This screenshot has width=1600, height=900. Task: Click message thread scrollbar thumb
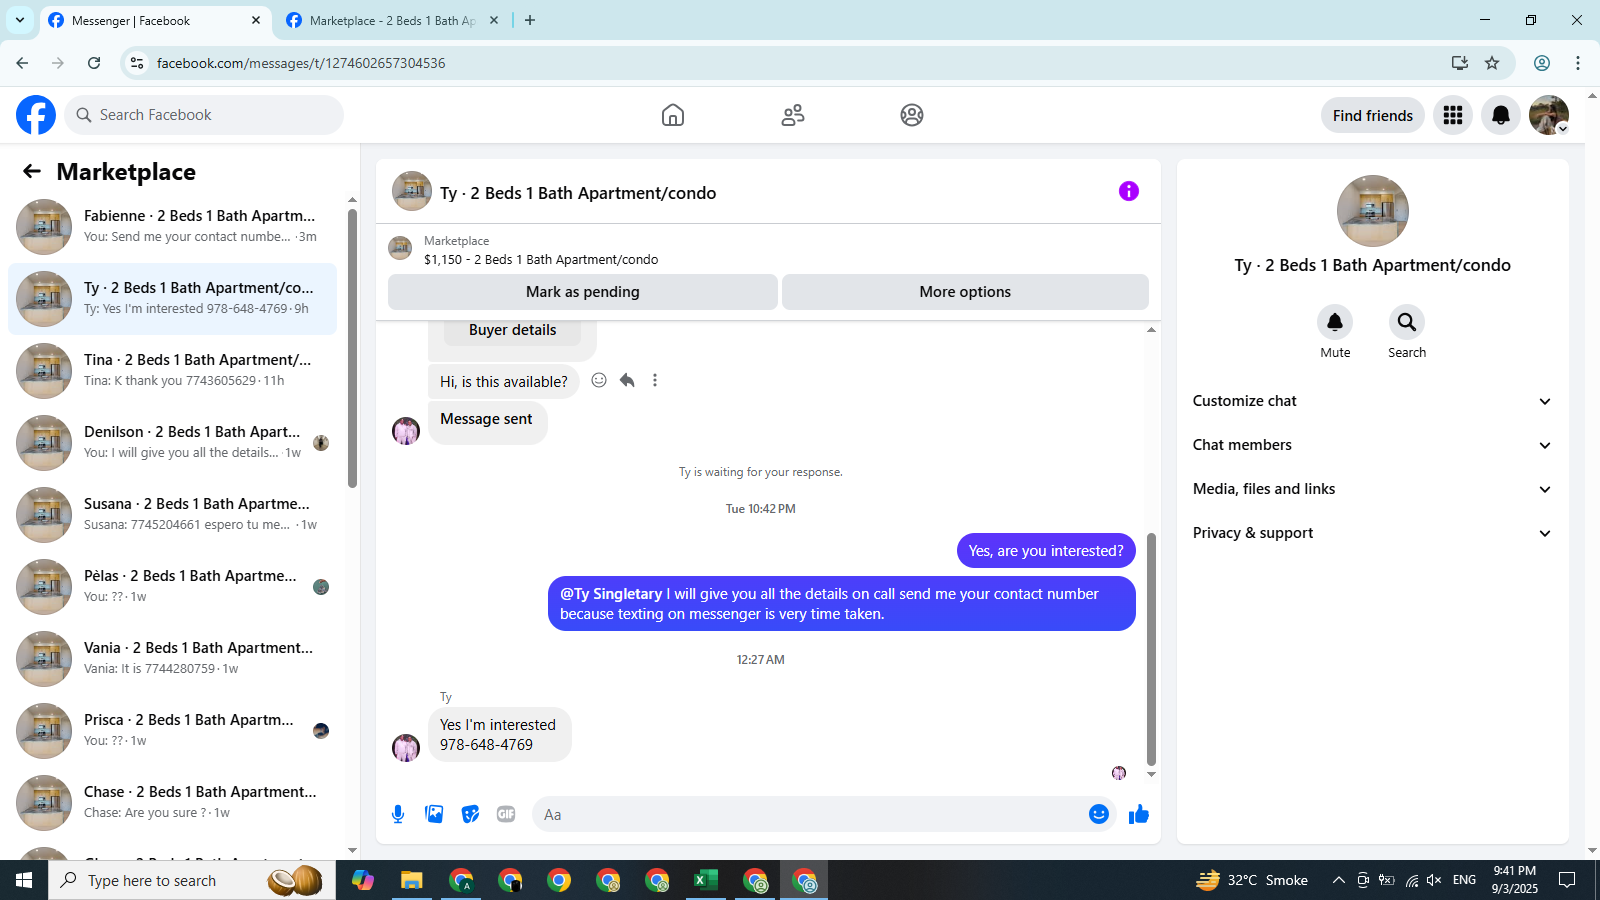(x=1151, y=649)
